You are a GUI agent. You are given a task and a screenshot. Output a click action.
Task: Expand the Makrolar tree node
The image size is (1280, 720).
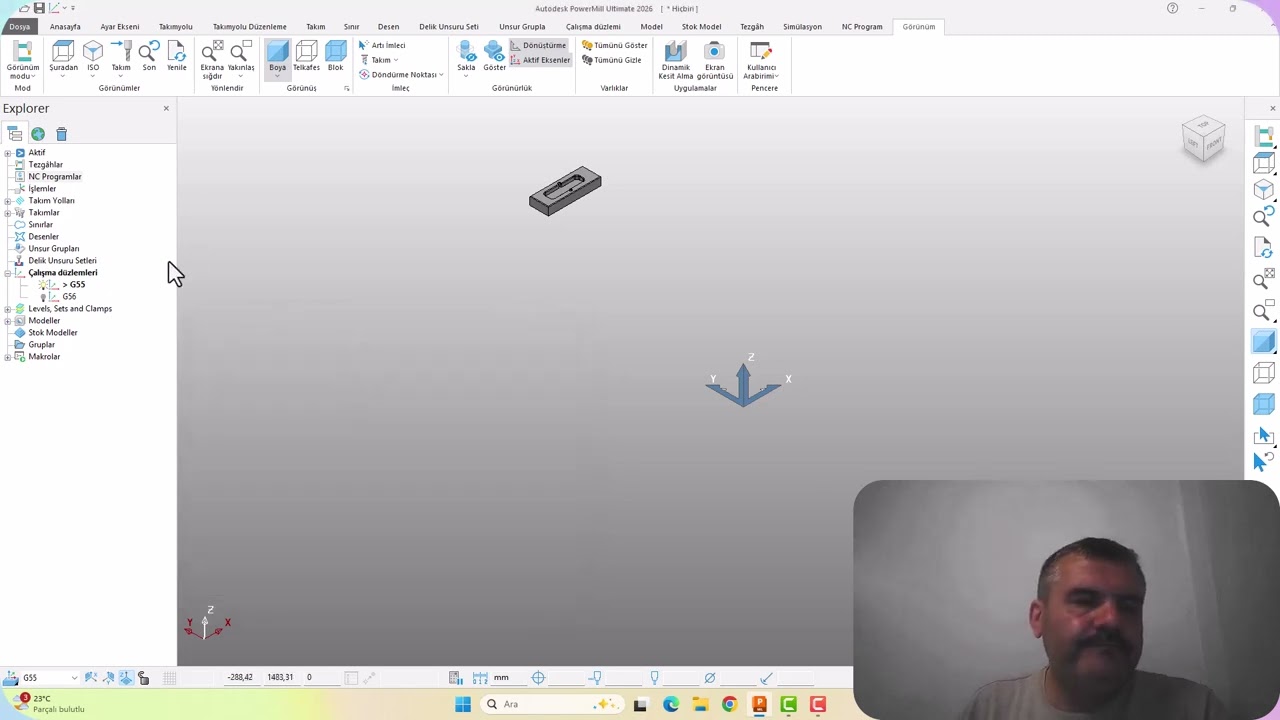pos(8,357)
